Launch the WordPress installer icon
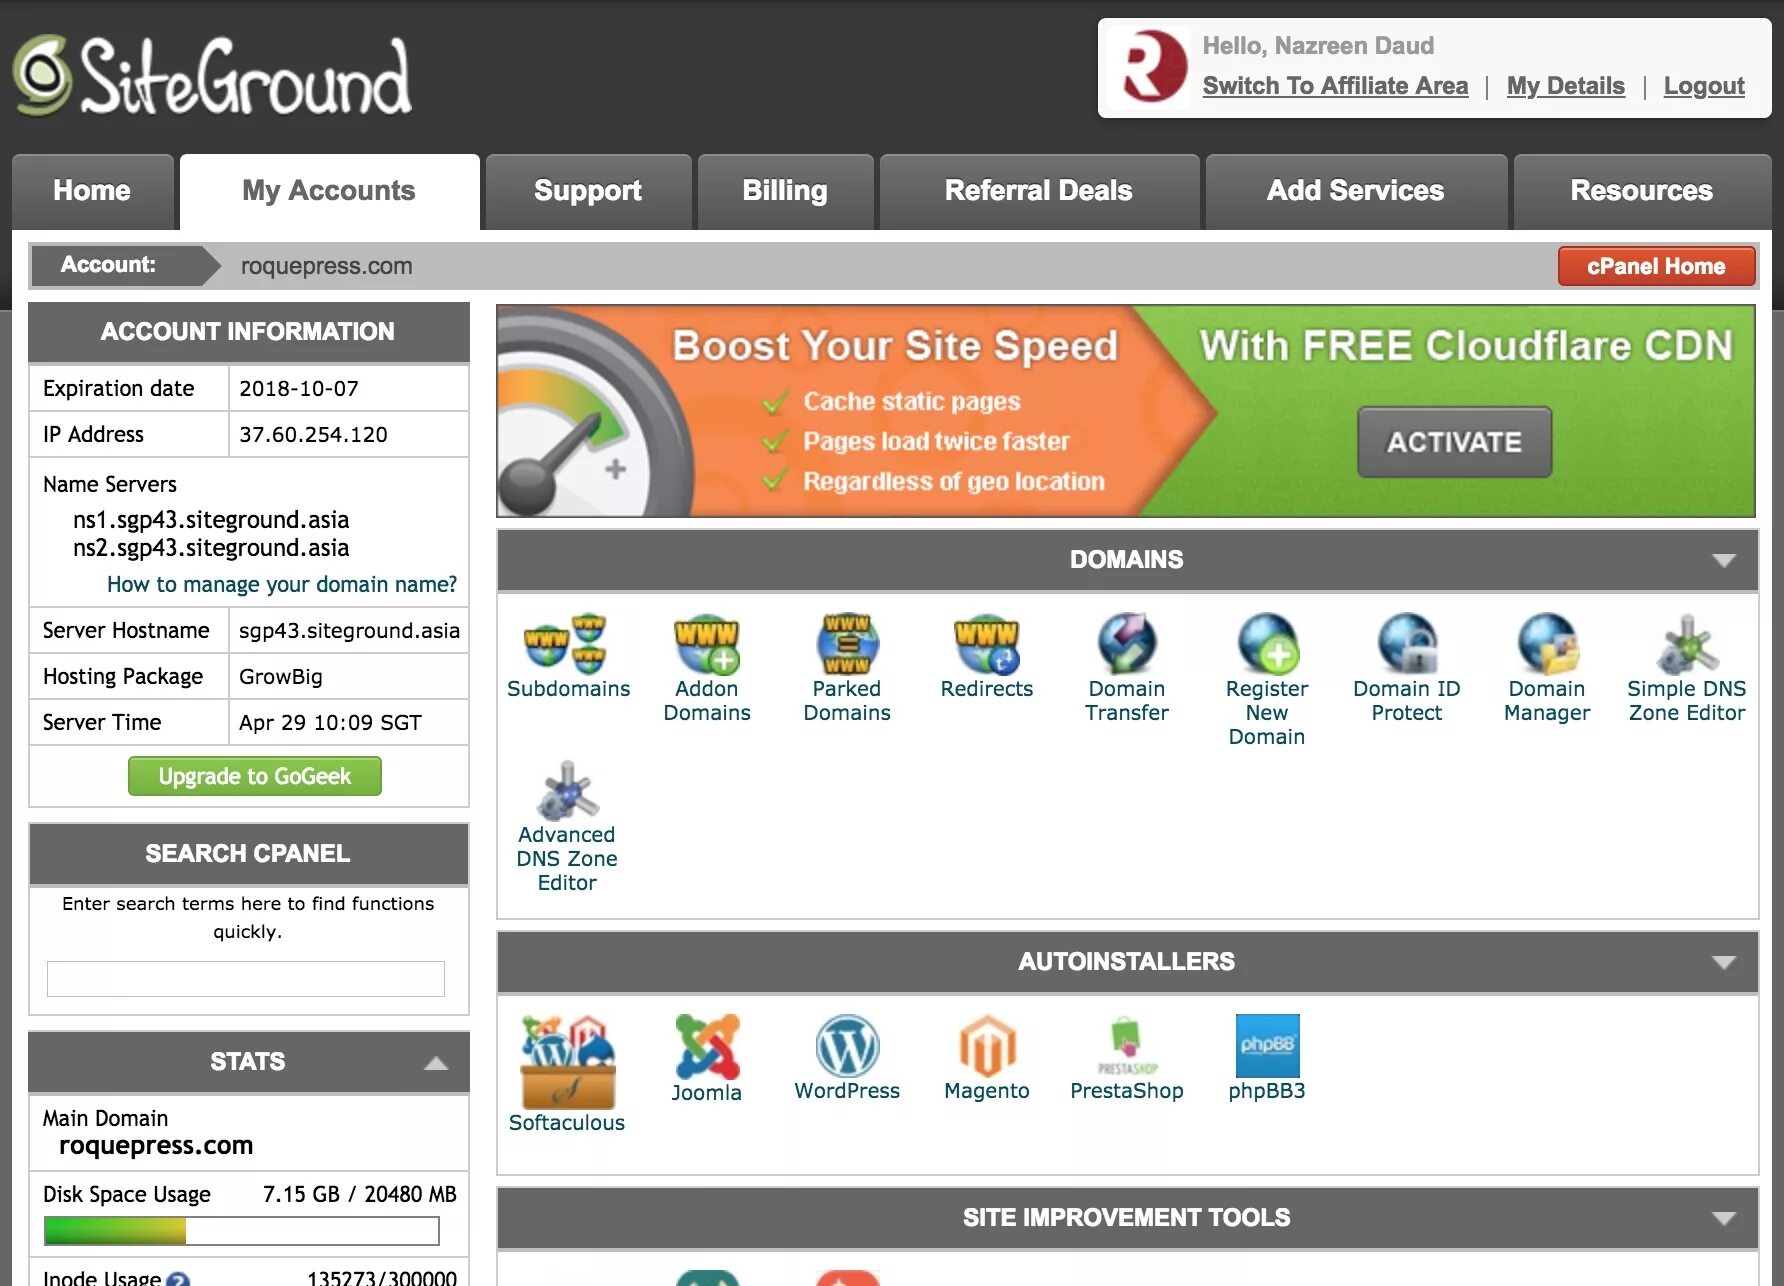The image size is (1784, 1286). (847, 1046)
